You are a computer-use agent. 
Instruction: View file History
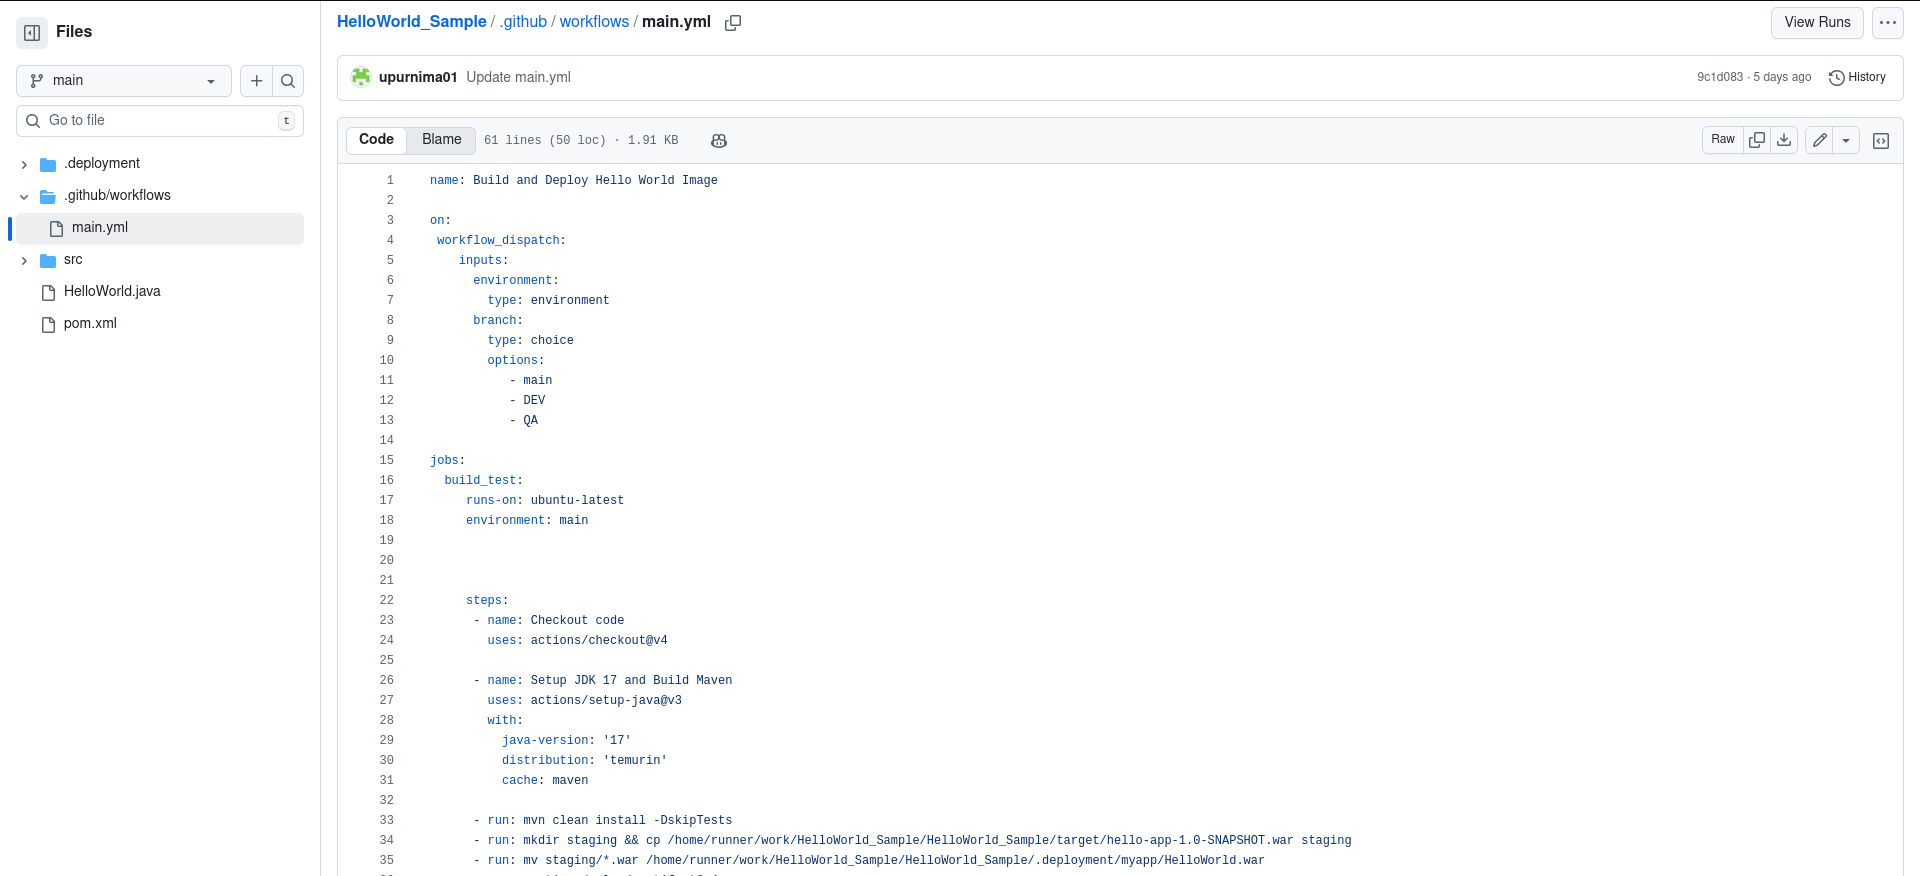(x=1857, y=77)
